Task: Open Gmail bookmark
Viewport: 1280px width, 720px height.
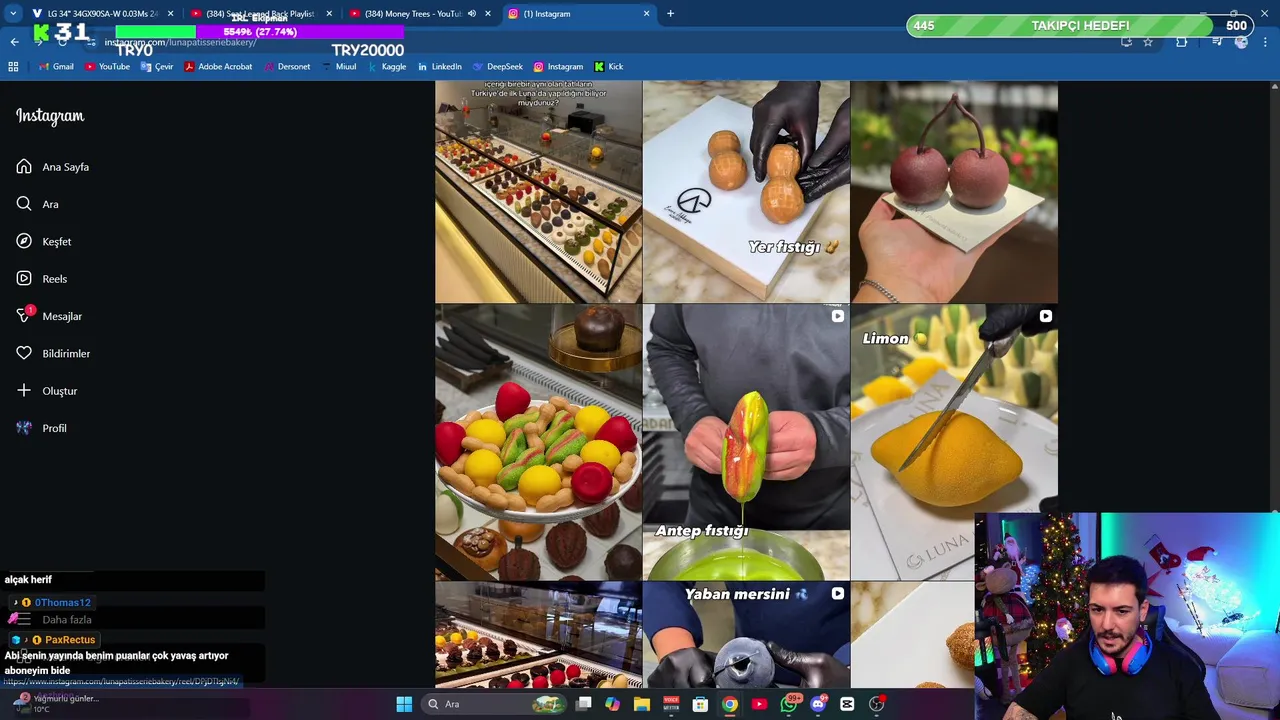Action: 56,67
